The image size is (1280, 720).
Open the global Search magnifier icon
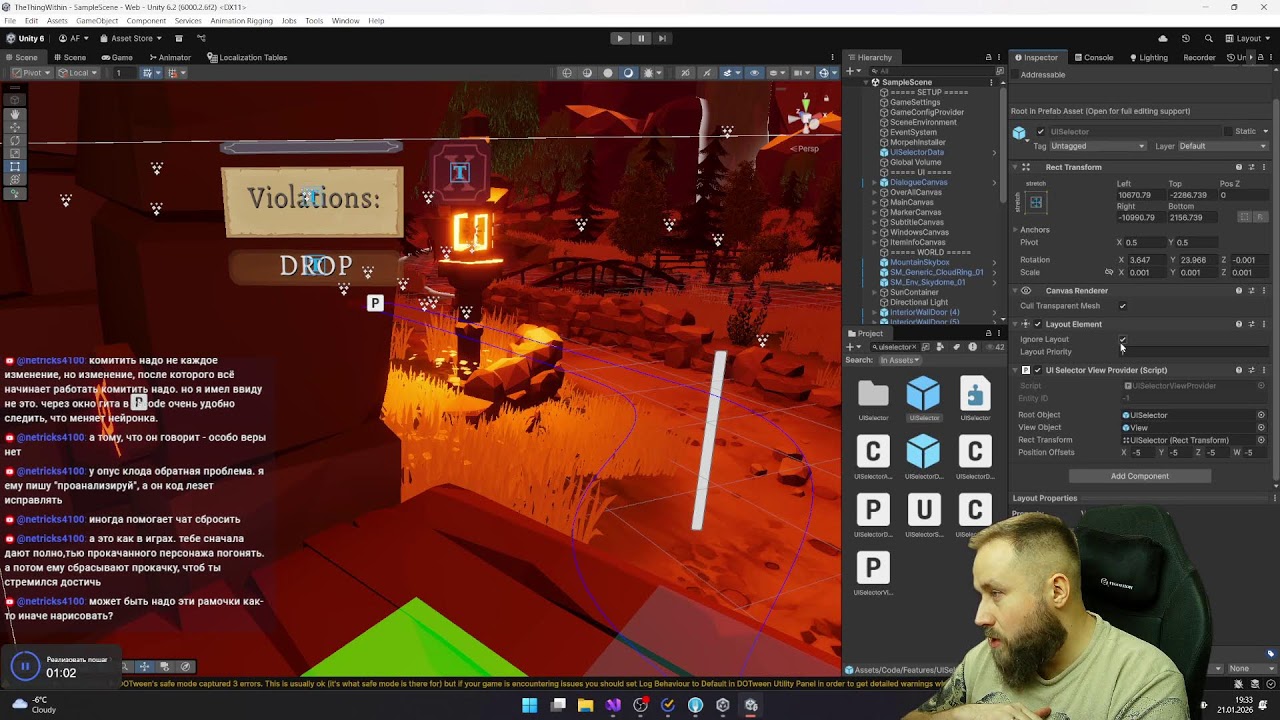[x=1209, y=38]
